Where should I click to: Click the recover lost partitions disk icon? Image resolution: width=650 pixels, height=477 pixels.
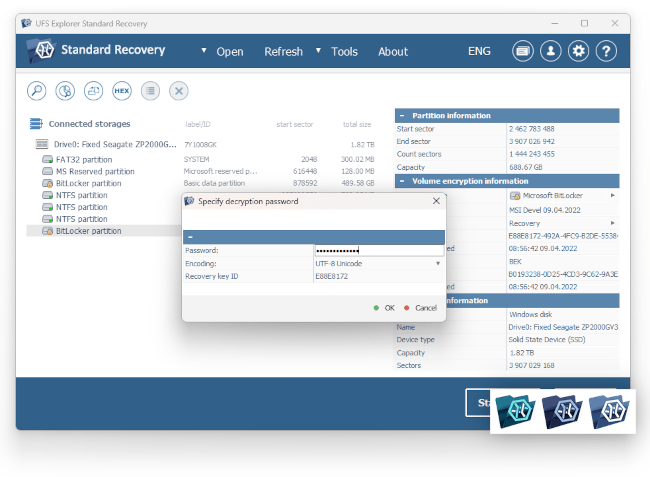coord(65,90)
